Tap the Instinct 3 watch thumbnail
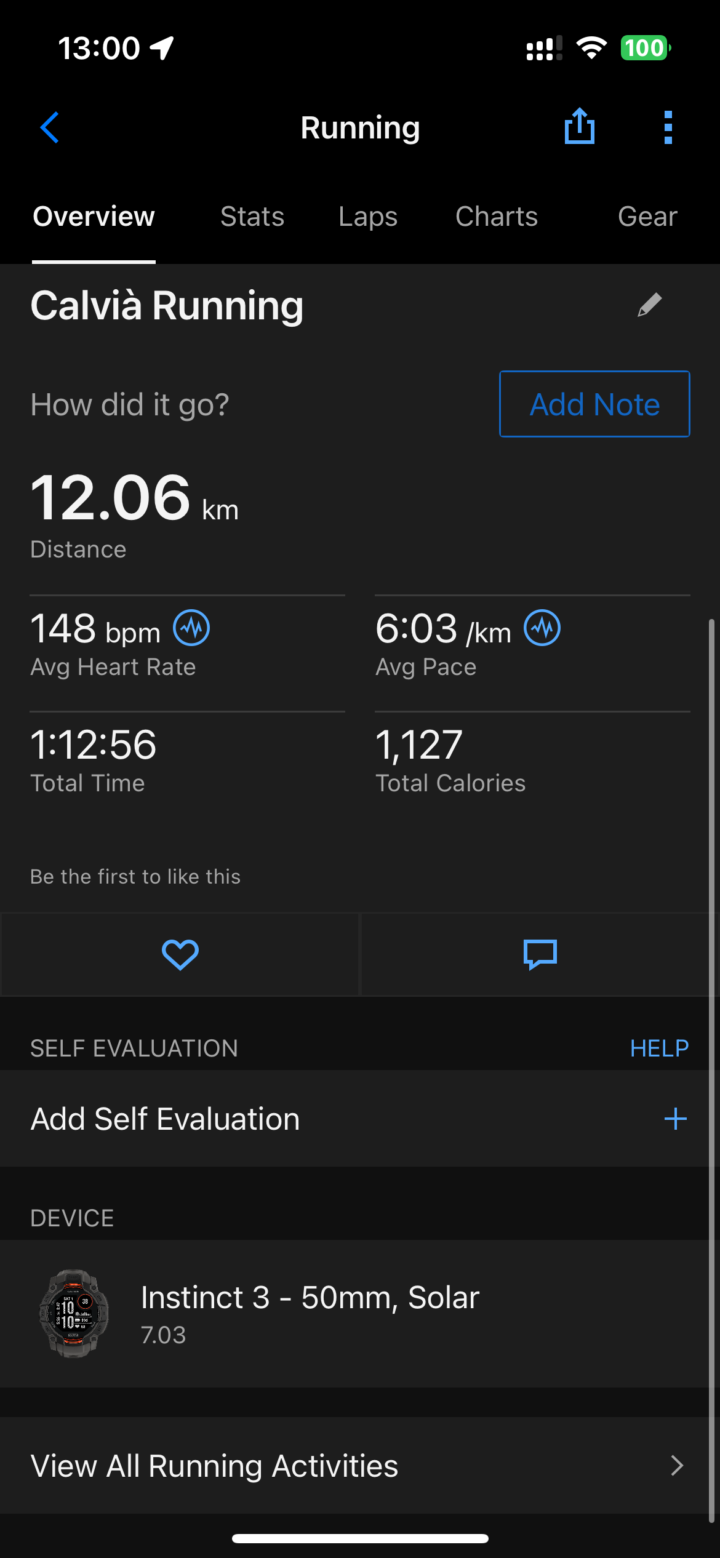 coord(72,1313)
